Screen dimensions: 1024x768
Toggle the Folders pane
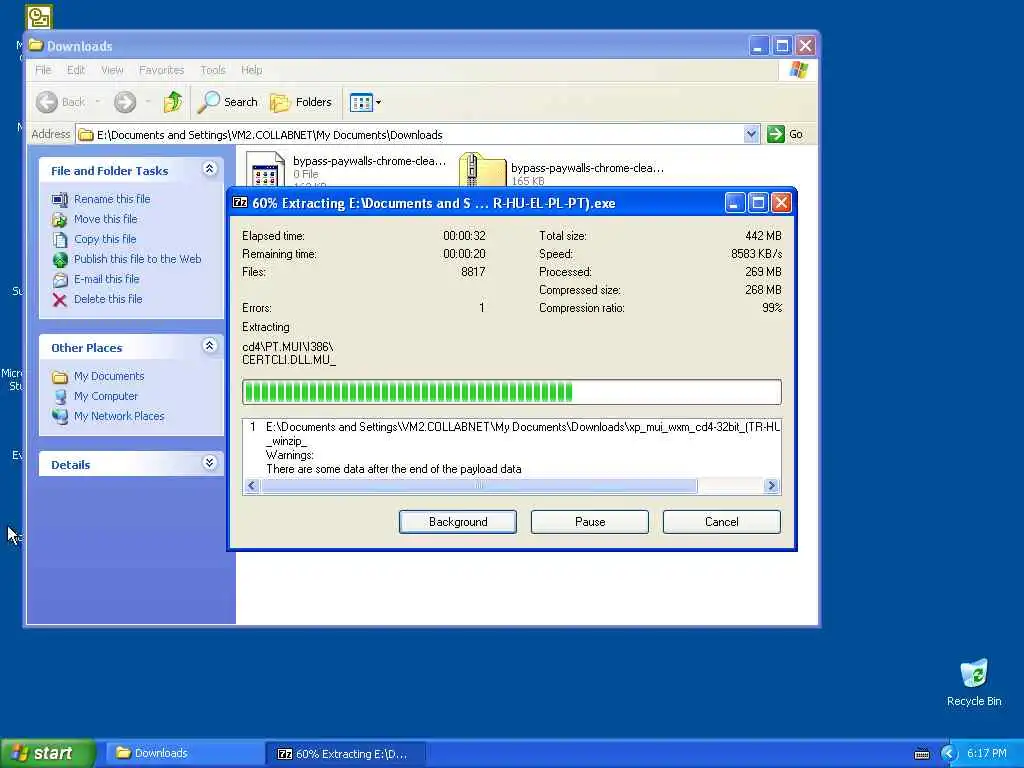(301, 102)
